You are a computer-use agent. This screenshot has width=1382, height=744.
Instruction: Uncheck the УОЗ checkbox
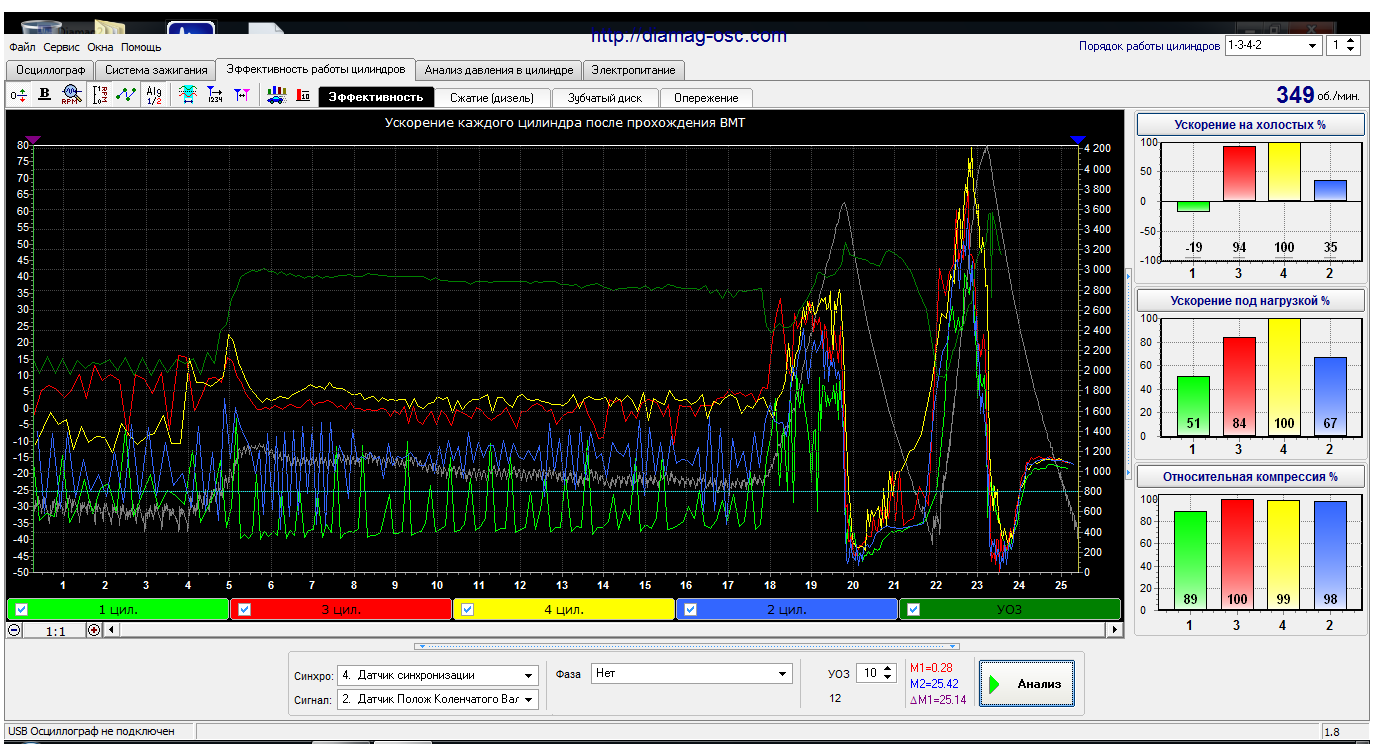[x=913, y=609]
